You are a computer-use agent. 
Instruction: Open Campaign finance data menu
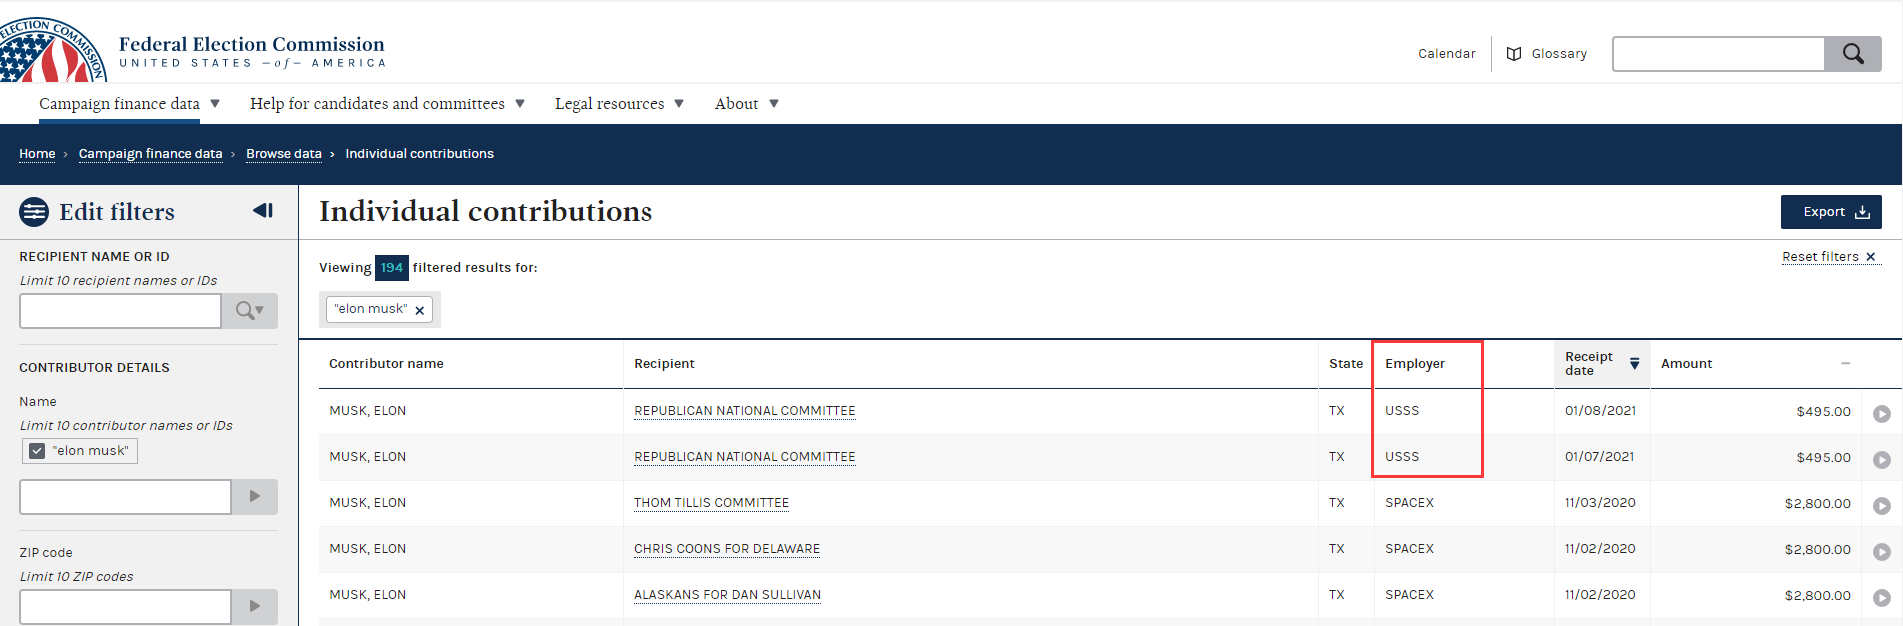129,104
